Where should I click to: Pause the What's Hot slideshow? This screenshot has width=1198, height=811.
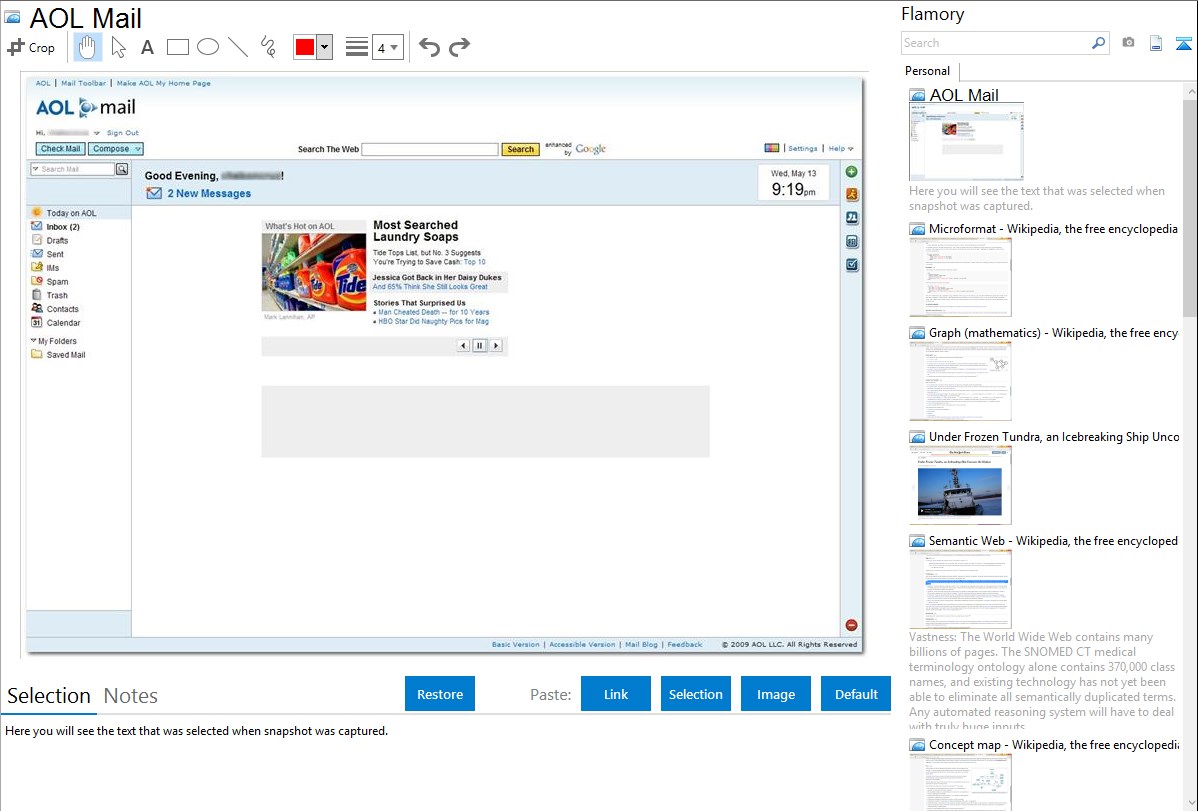pyautogui.click(x=480, y=345)
